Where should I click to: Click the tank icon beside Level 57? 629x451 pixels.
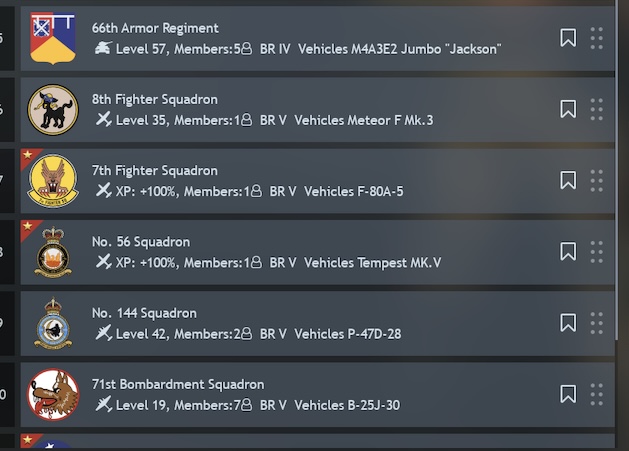103,48
